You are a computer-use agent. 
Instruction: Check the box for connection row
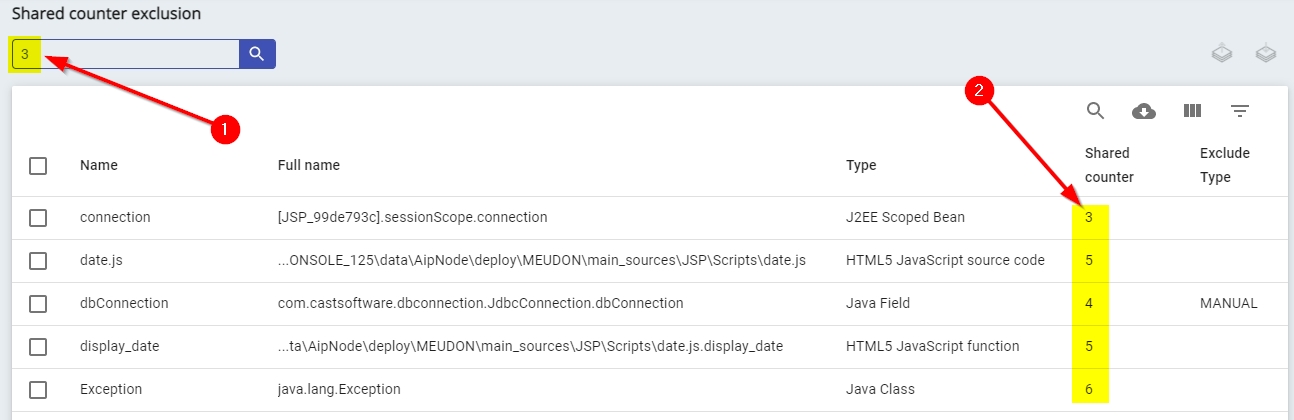[x=38, y=218]
